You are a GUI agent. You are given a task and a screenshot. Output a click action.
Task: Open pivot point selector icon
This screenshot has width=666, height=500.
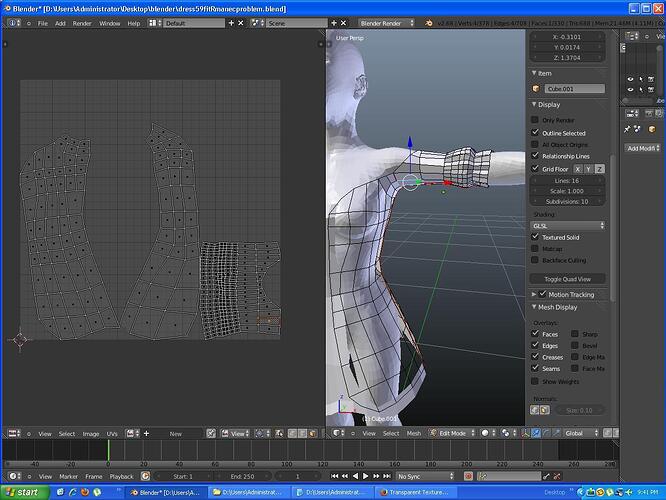click(508, 433)
